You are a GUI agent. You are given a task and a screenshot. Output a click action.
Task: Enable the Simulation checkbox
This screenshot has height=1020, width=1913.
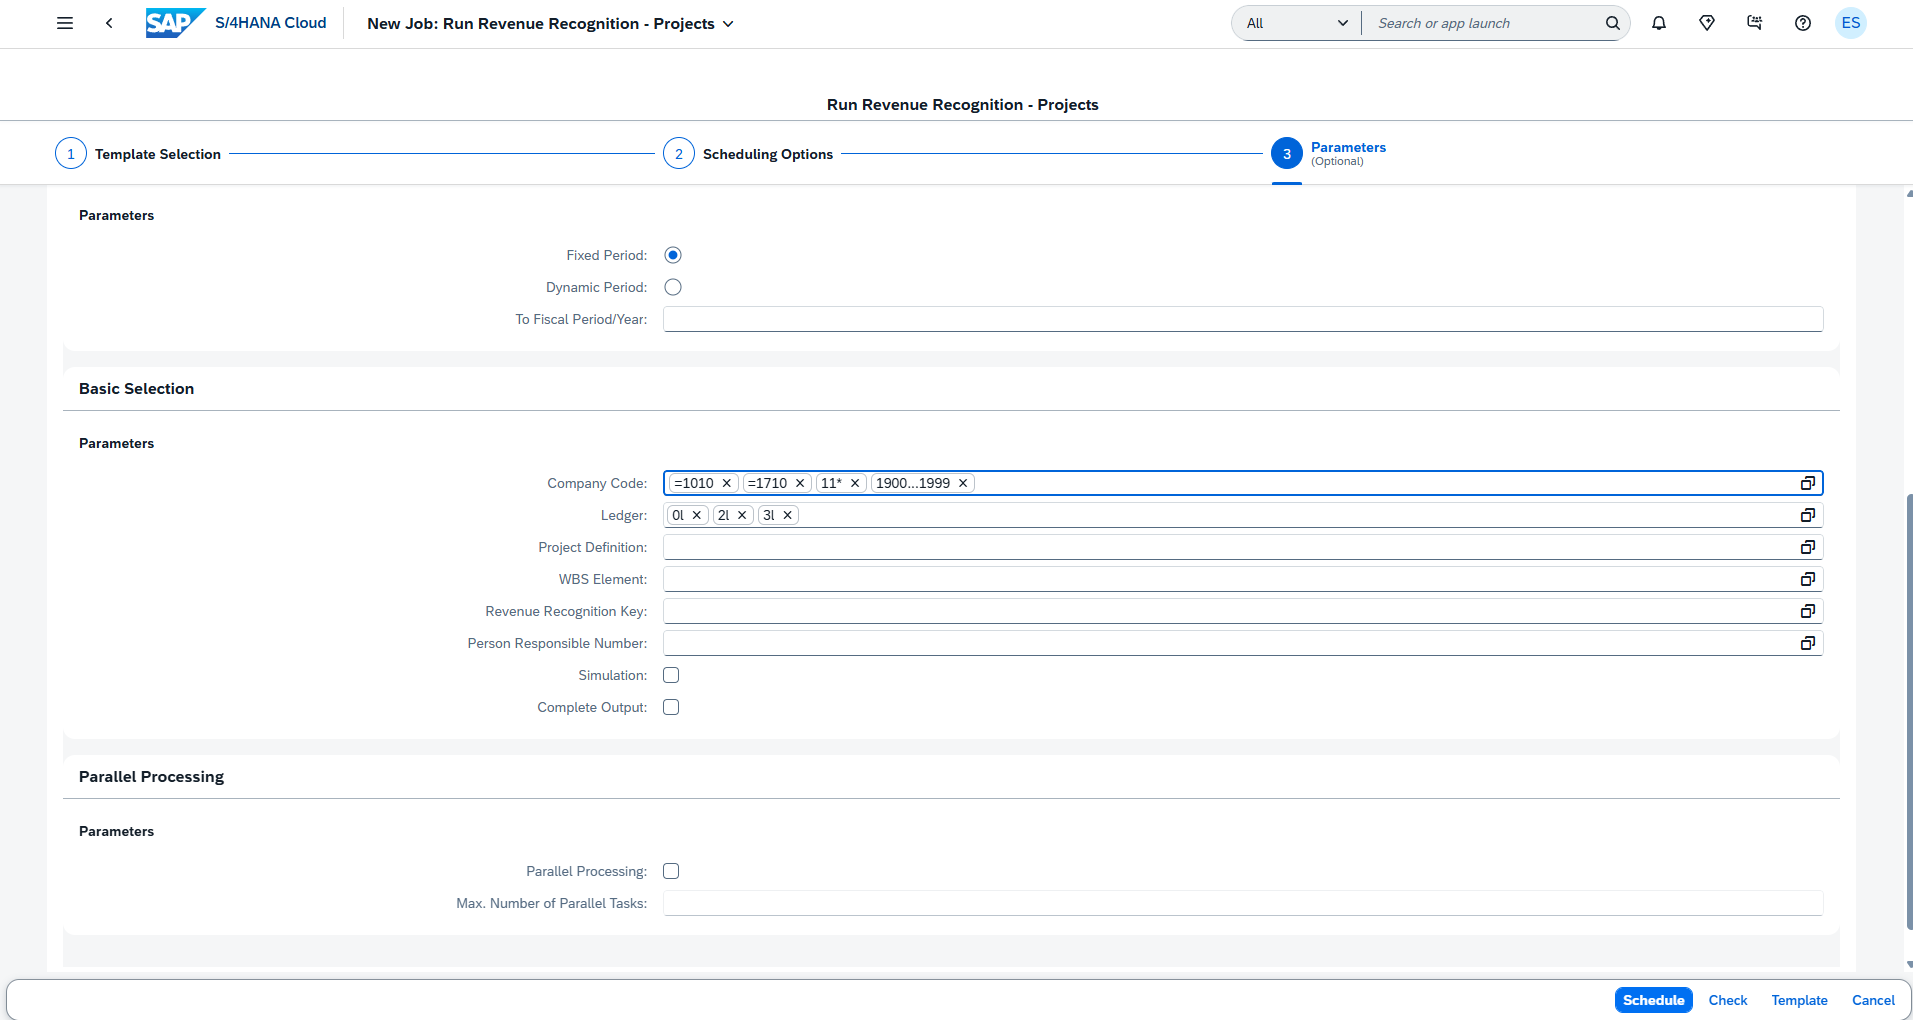point(671,675)
